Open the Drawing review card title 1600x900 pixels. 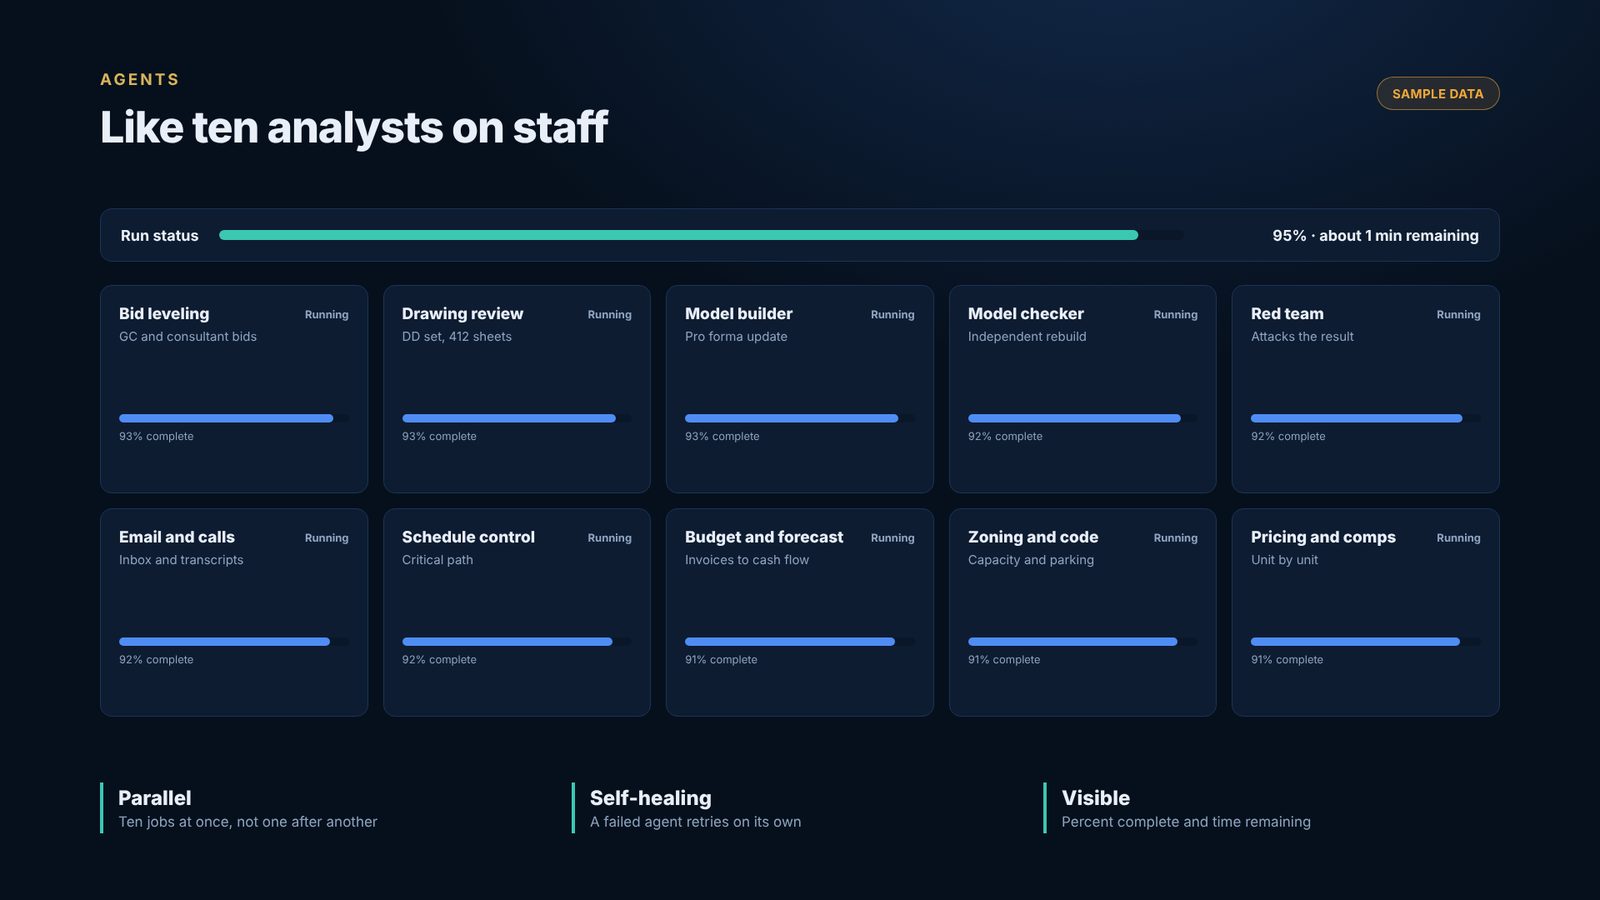[x=462, y=313]
